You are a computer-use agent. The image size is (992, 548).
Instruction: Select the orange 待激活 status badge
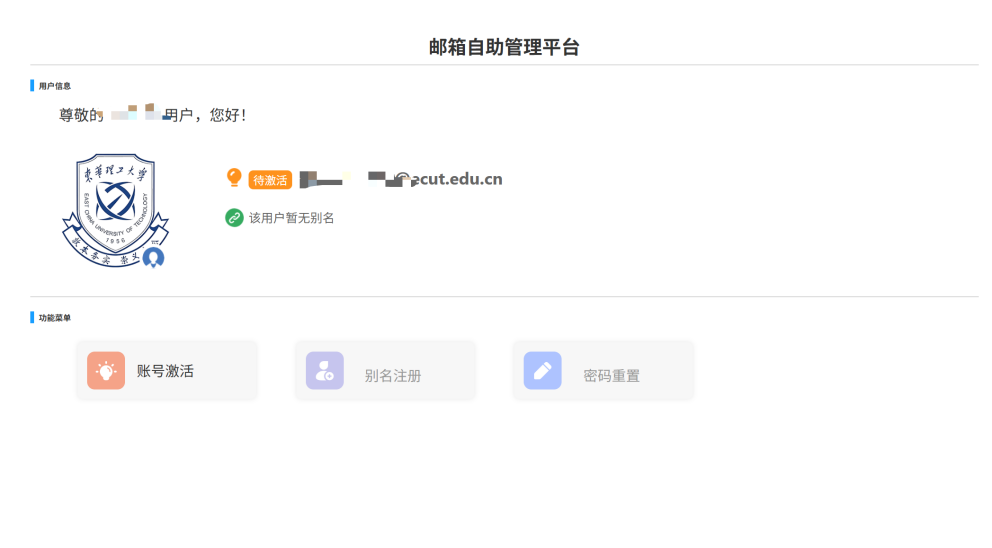click(270, 180)
